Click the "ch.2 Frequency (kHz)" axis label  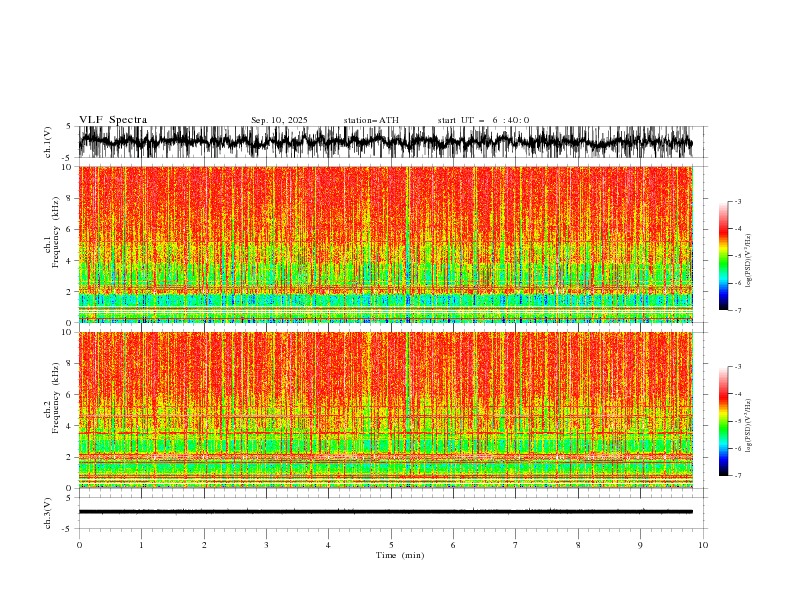pyautogui.click(x=53, y=398)
